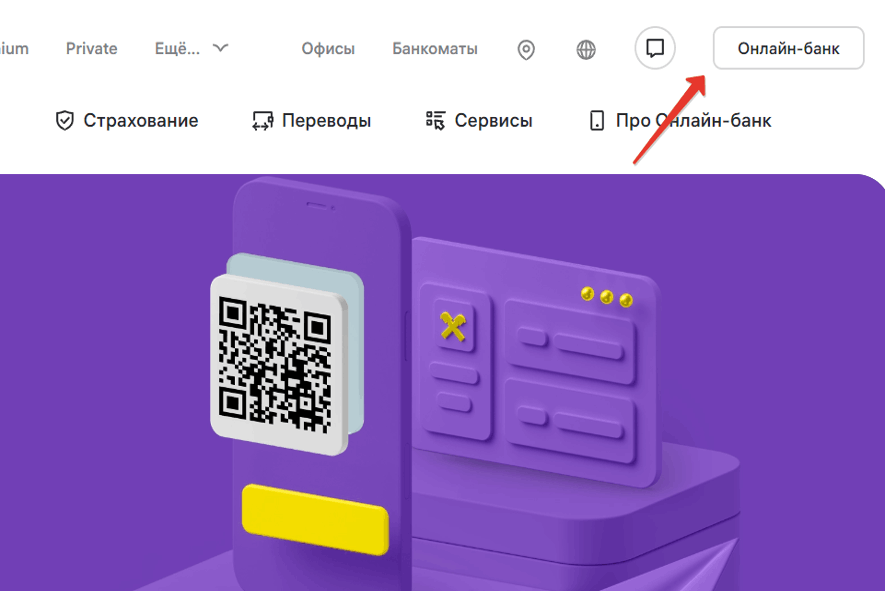The image size is (885, 591).
Task: Click the location pin icon
Action: coord(526,49)
